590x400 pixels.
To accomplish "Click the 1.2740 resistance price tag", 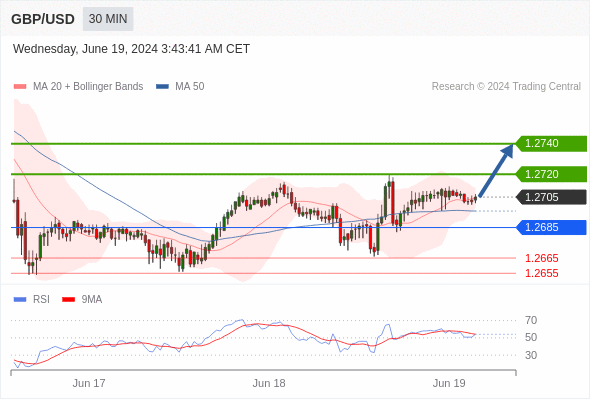I will (x=551, y=143).
